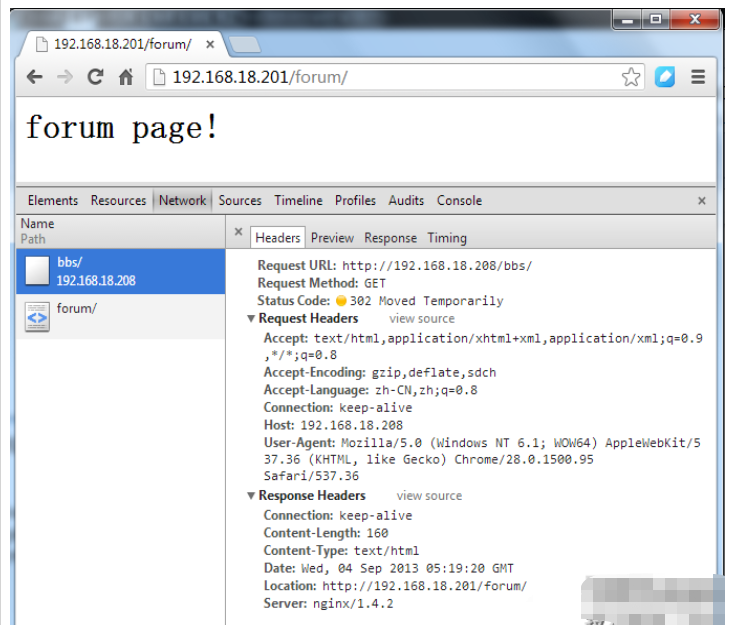Maximize the browser window
The image size is (737, 625).
[656, 19]
